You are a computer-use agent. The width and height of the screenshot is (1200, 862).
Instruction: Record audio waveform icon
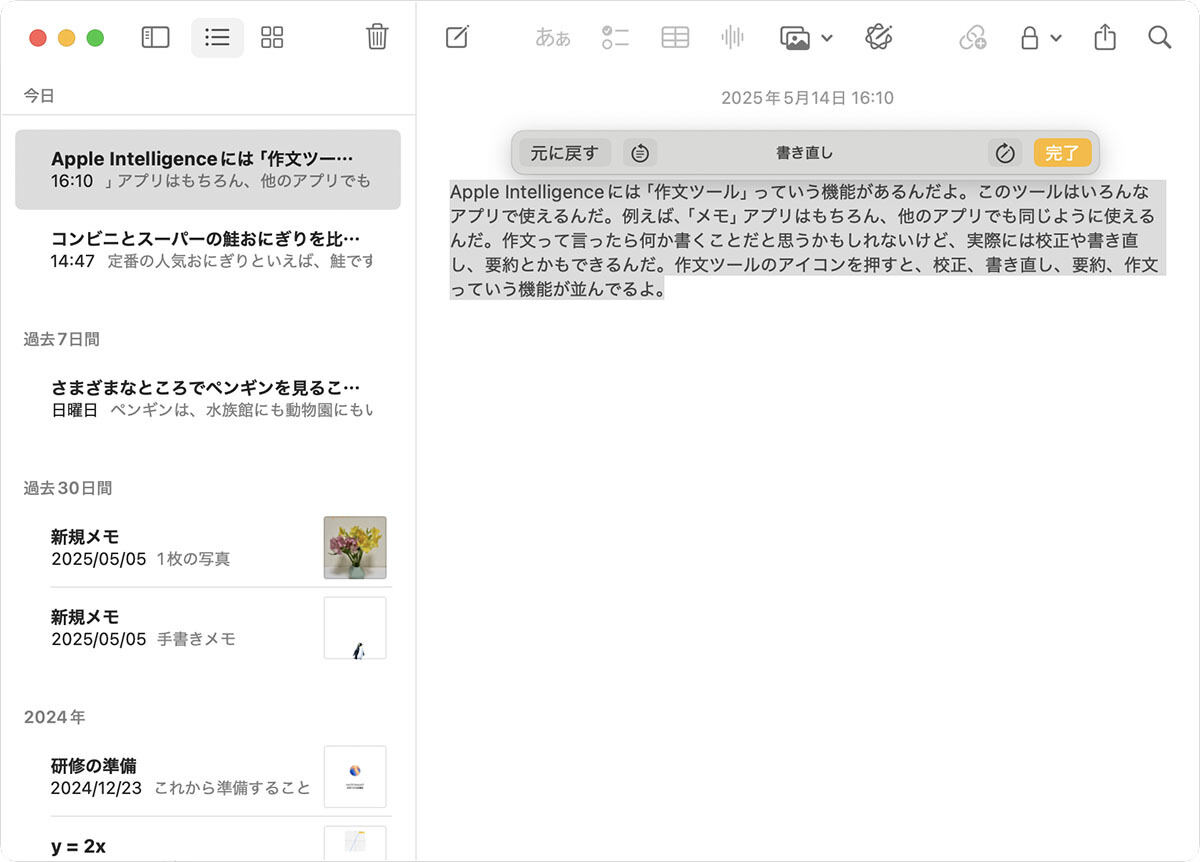click(733, 38)
